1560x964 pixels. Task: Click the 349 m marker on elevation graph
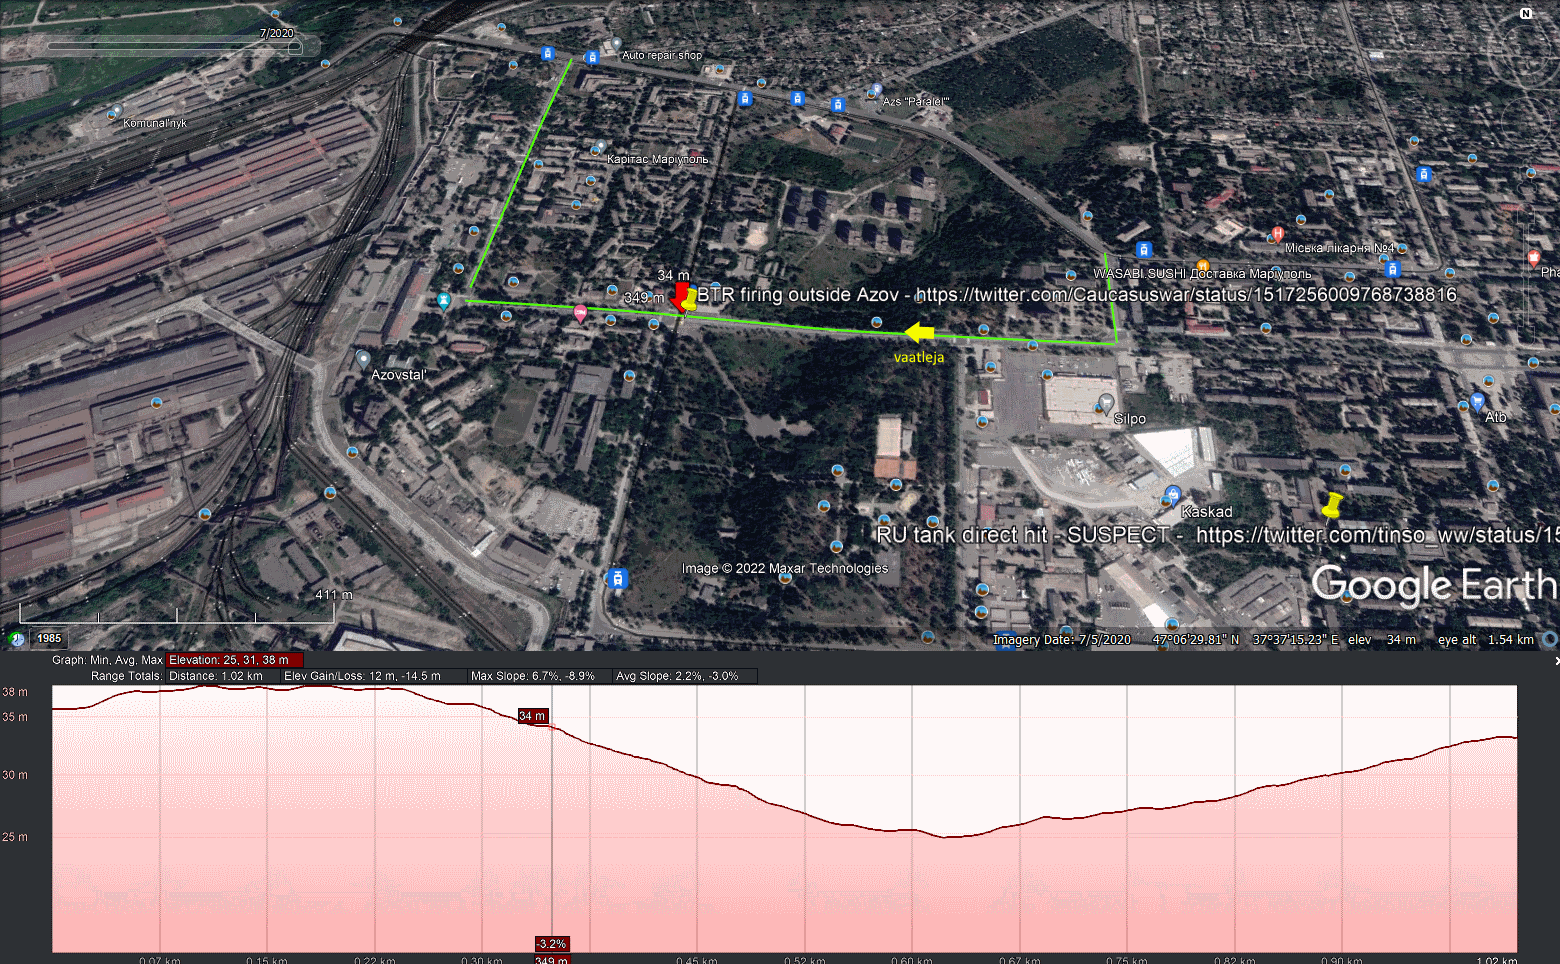[x=551, y=960]
